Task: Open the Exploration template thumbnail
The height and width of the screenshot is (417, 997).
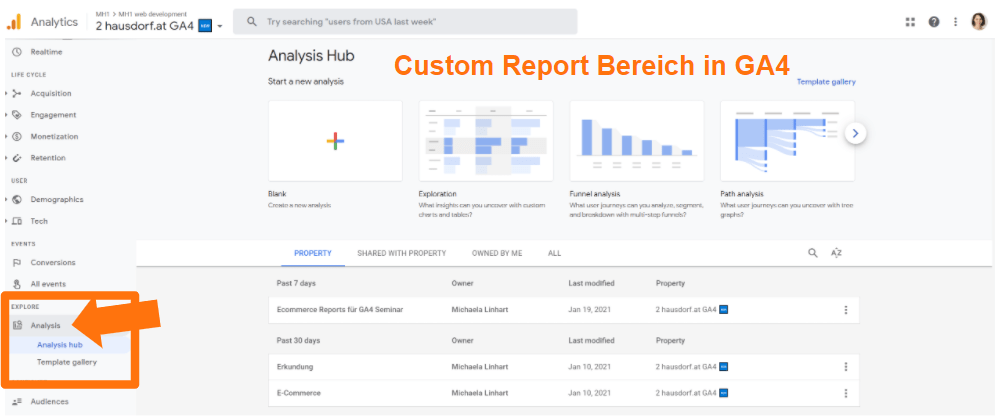Action: point(486,140)
